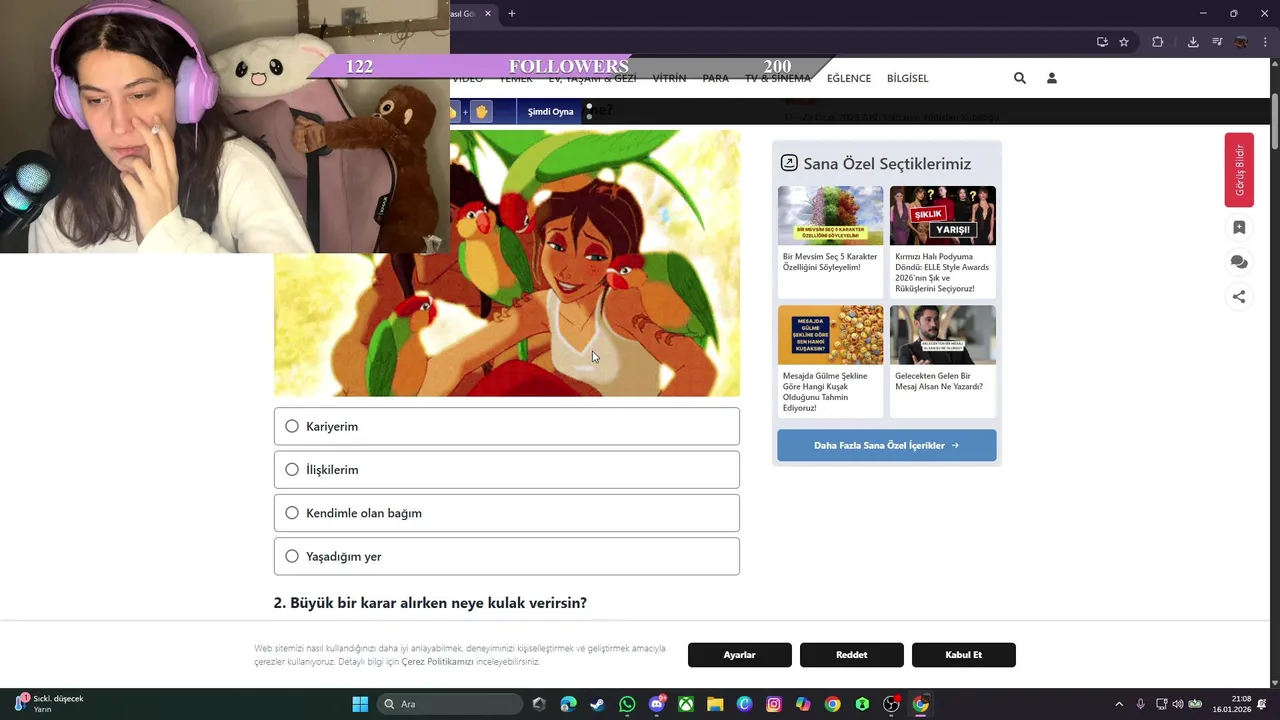The height and width of the screenshot is (720, 1280).
Task: Open Discord from taskbar
Action: coord(657,704)
